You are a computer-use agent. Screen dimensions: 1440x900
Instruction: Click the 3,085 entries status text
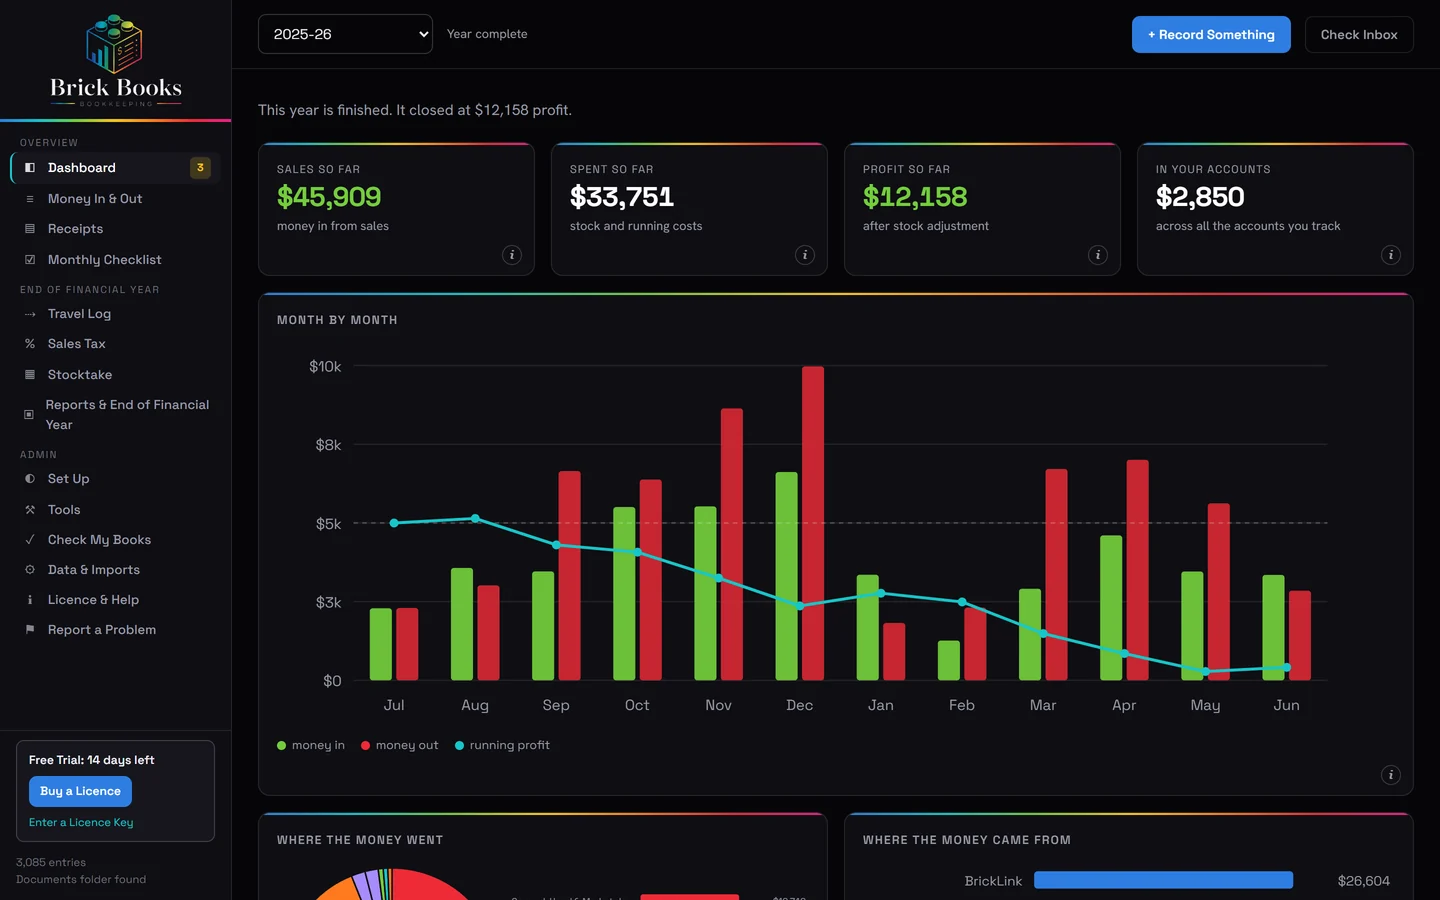pos(51,862)
